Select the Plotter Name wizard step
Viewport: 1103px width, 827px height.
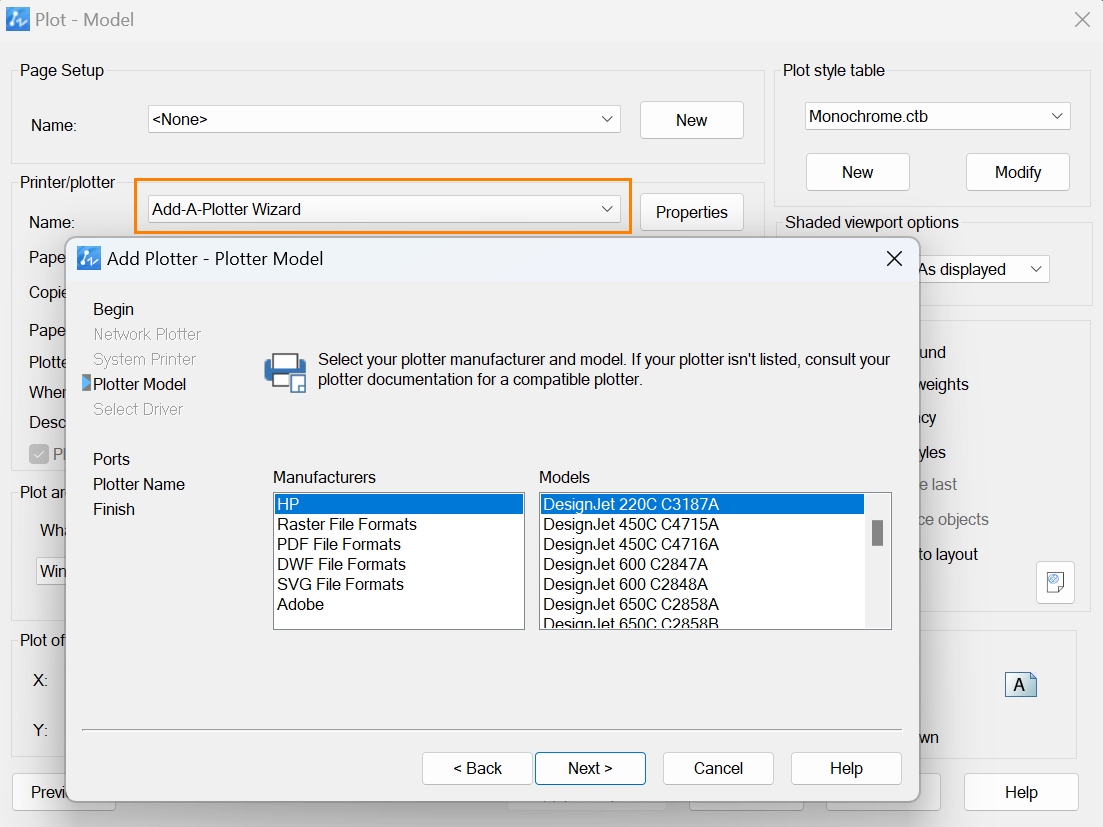[x=139, y=485]
